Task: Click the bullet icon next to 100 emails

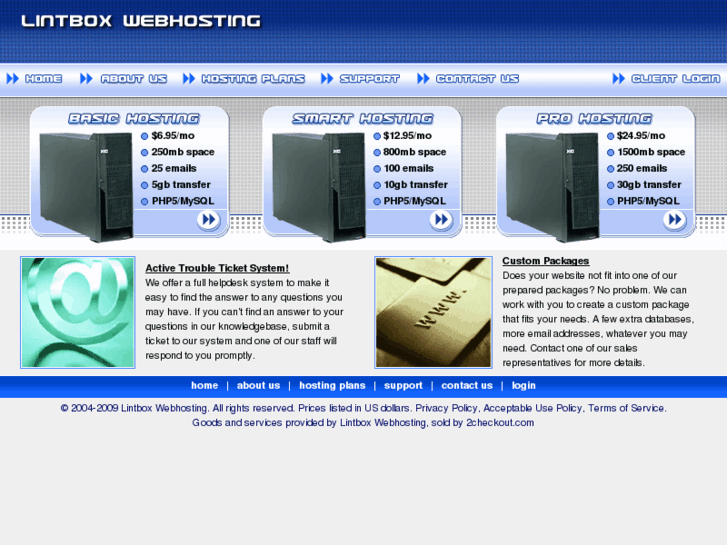Action: click(377, 169)
